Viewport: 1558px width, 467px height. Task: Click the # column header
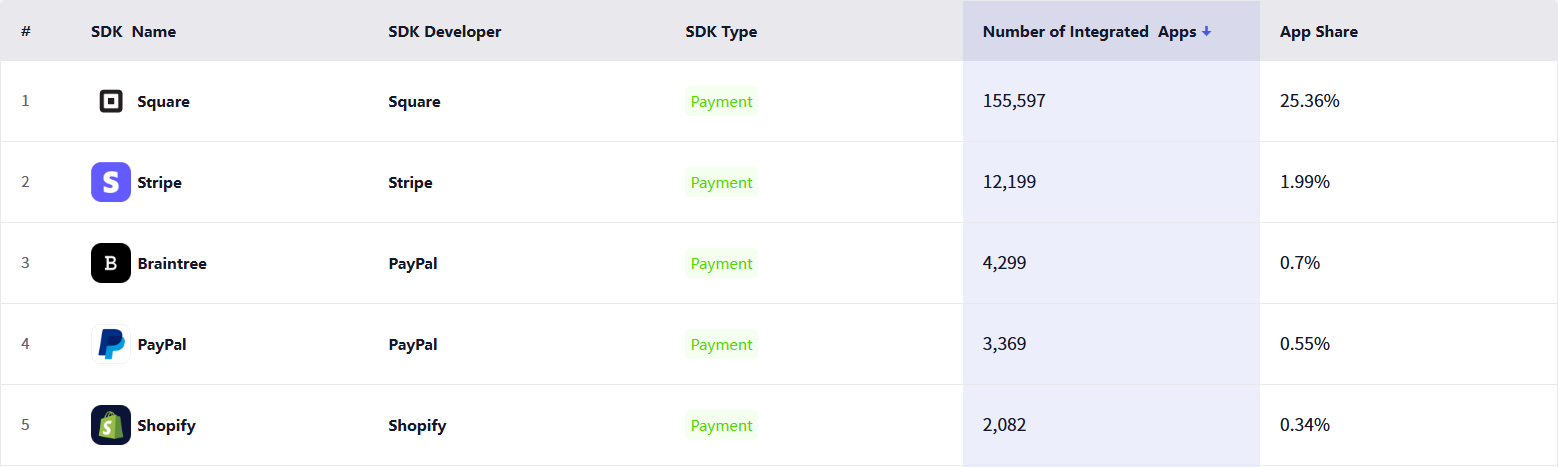pyautogui.click(x=26, y=32)
